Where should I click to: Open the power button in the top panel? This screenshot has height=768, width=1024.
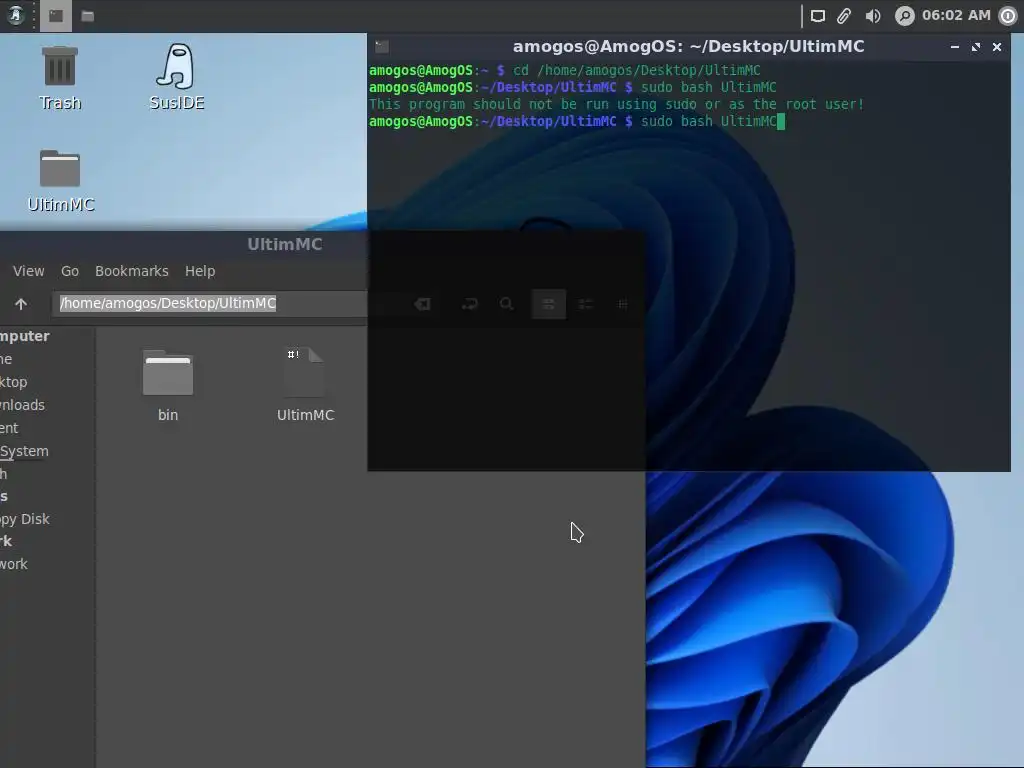click(x=1009, y=16)
